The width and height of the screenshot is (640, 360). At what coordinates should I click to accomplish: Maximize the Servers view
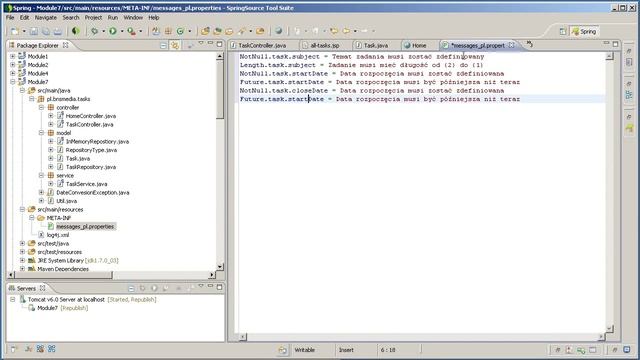[220, 287]
